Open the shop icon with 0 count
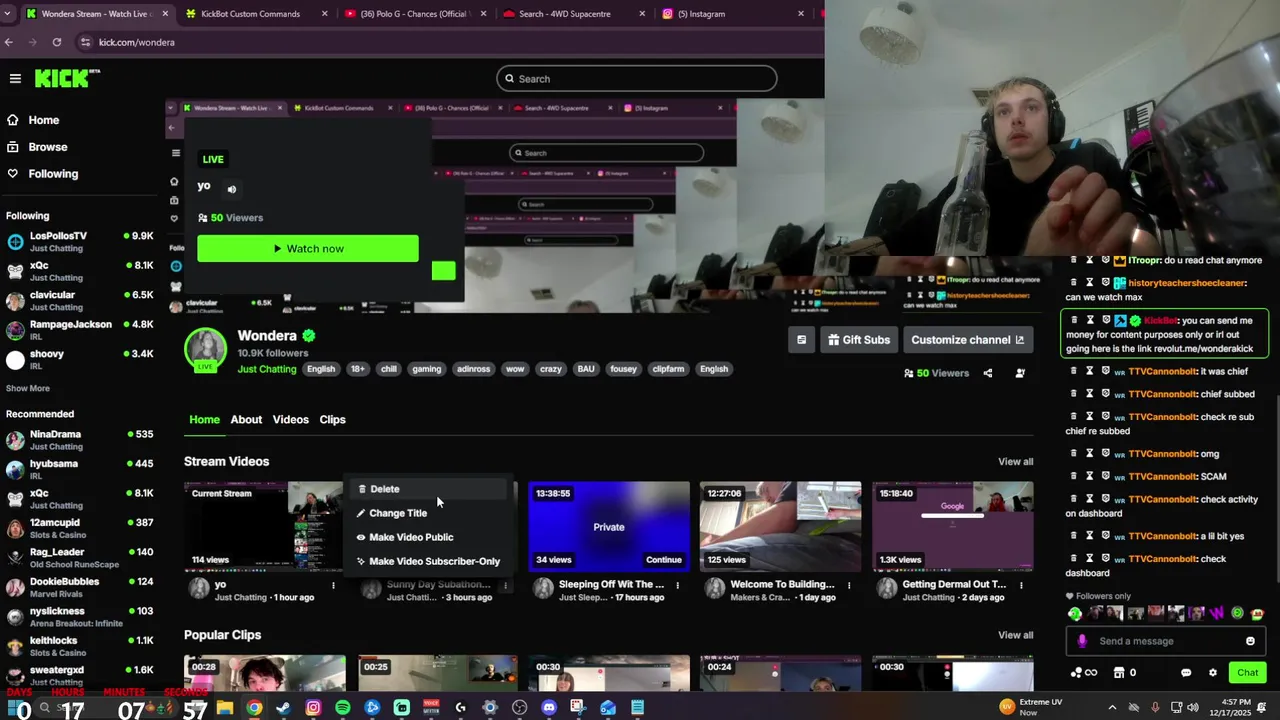1280x720 pixels. tap(1125, 673)
